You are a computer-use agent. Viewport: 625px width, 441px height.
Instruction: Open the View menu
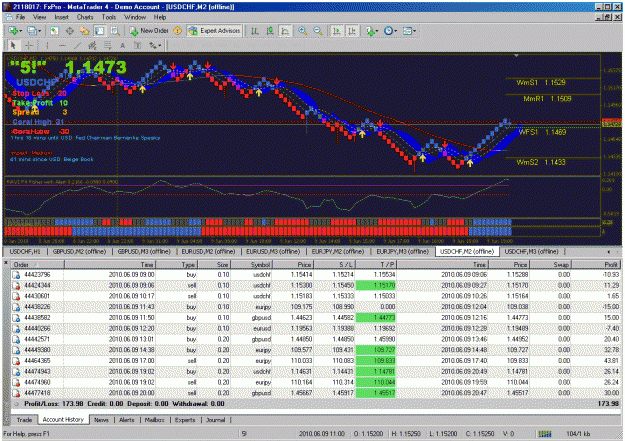click(39, 17)
